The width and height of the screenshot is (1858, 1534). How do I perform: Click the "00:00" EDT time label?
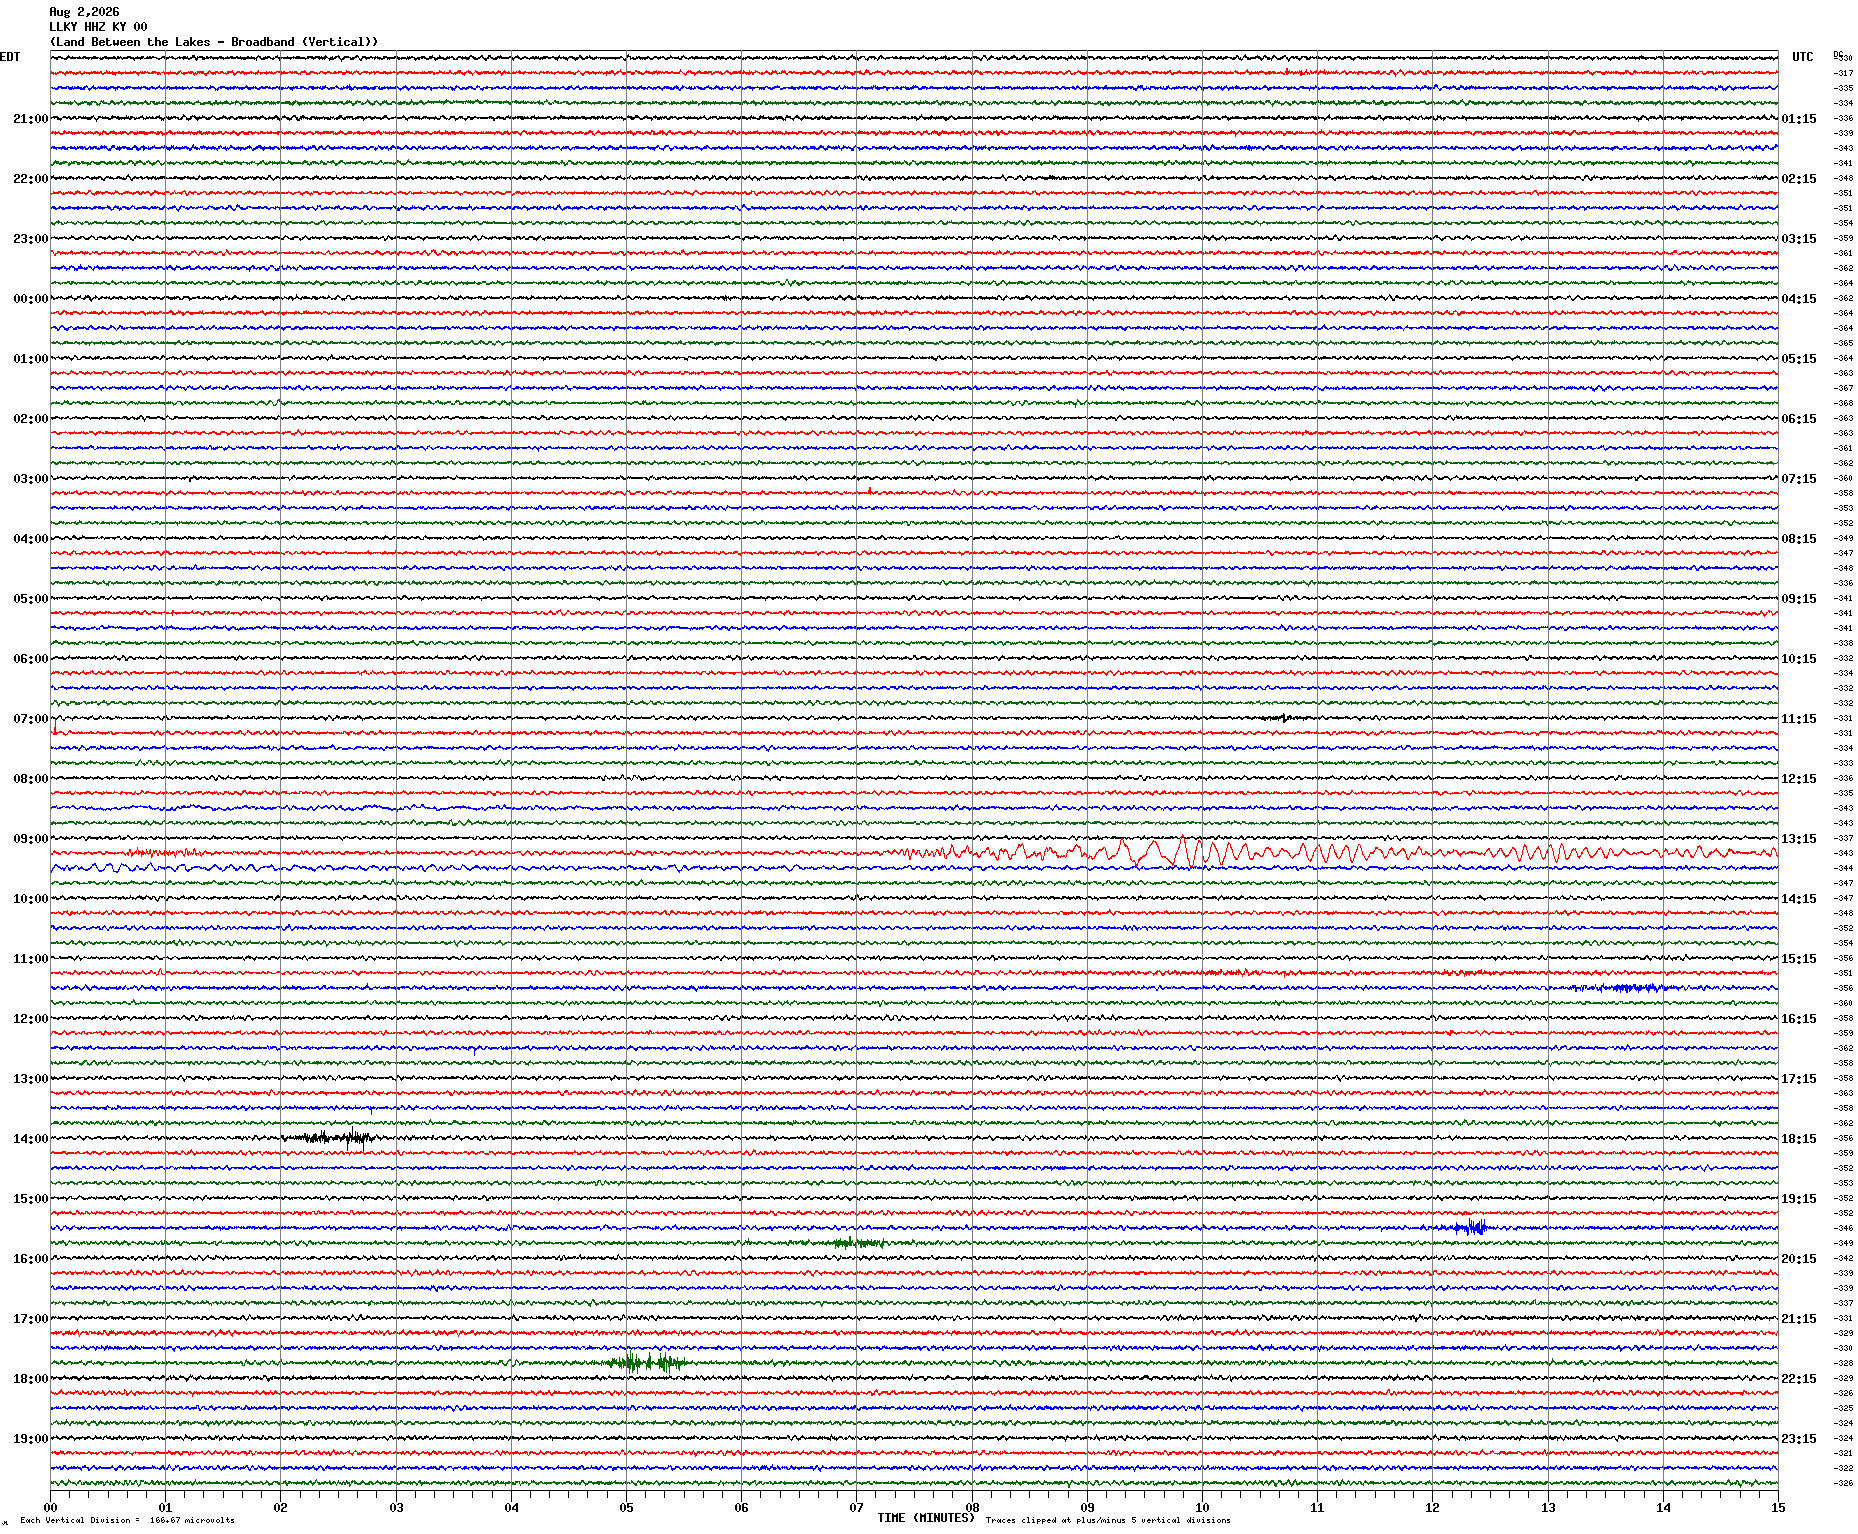coord(30,299)
